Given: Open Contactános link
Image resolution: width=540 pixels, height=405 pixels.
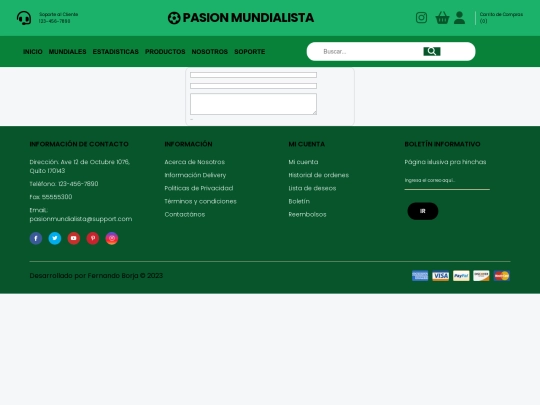Looking at the screenshot, I should click(185, 214).
